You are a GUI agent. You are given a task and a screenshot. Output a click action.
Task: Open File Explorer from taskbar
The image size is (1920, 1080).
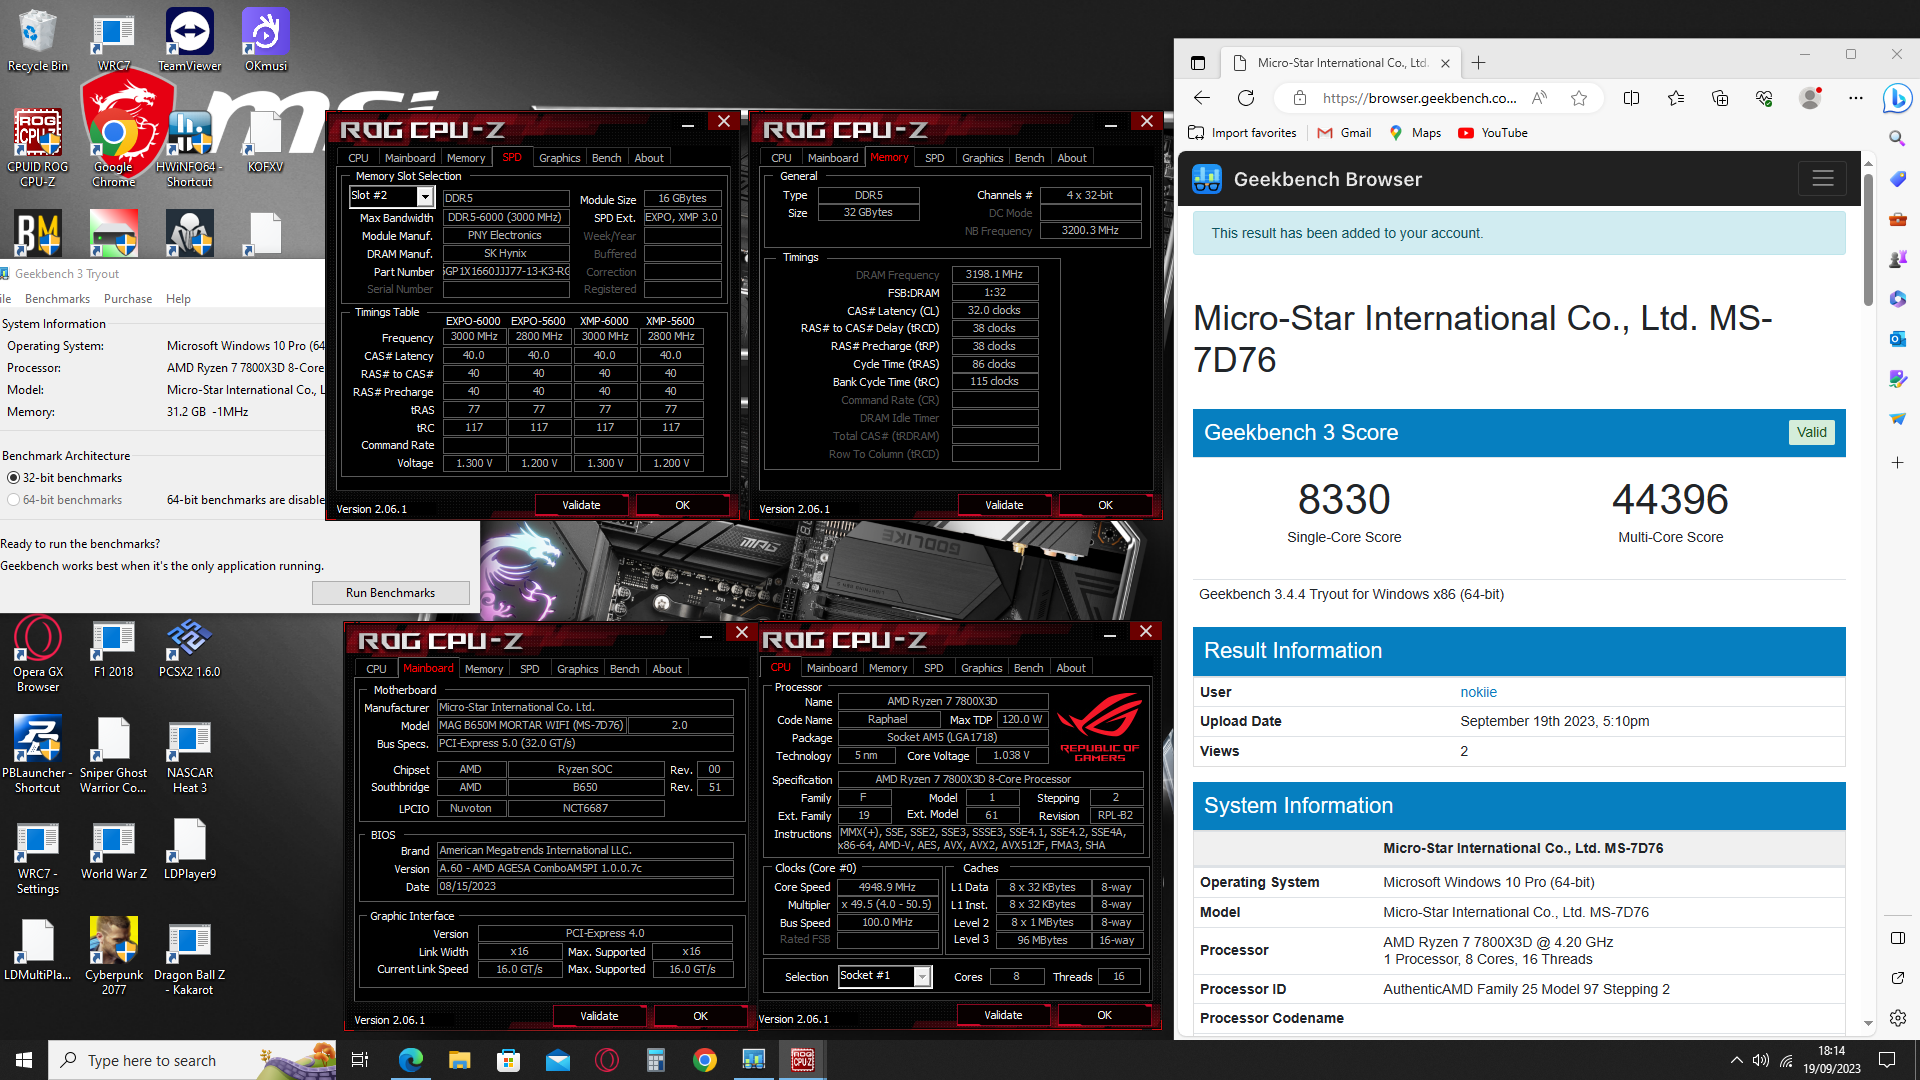[x=459, y=1060]
